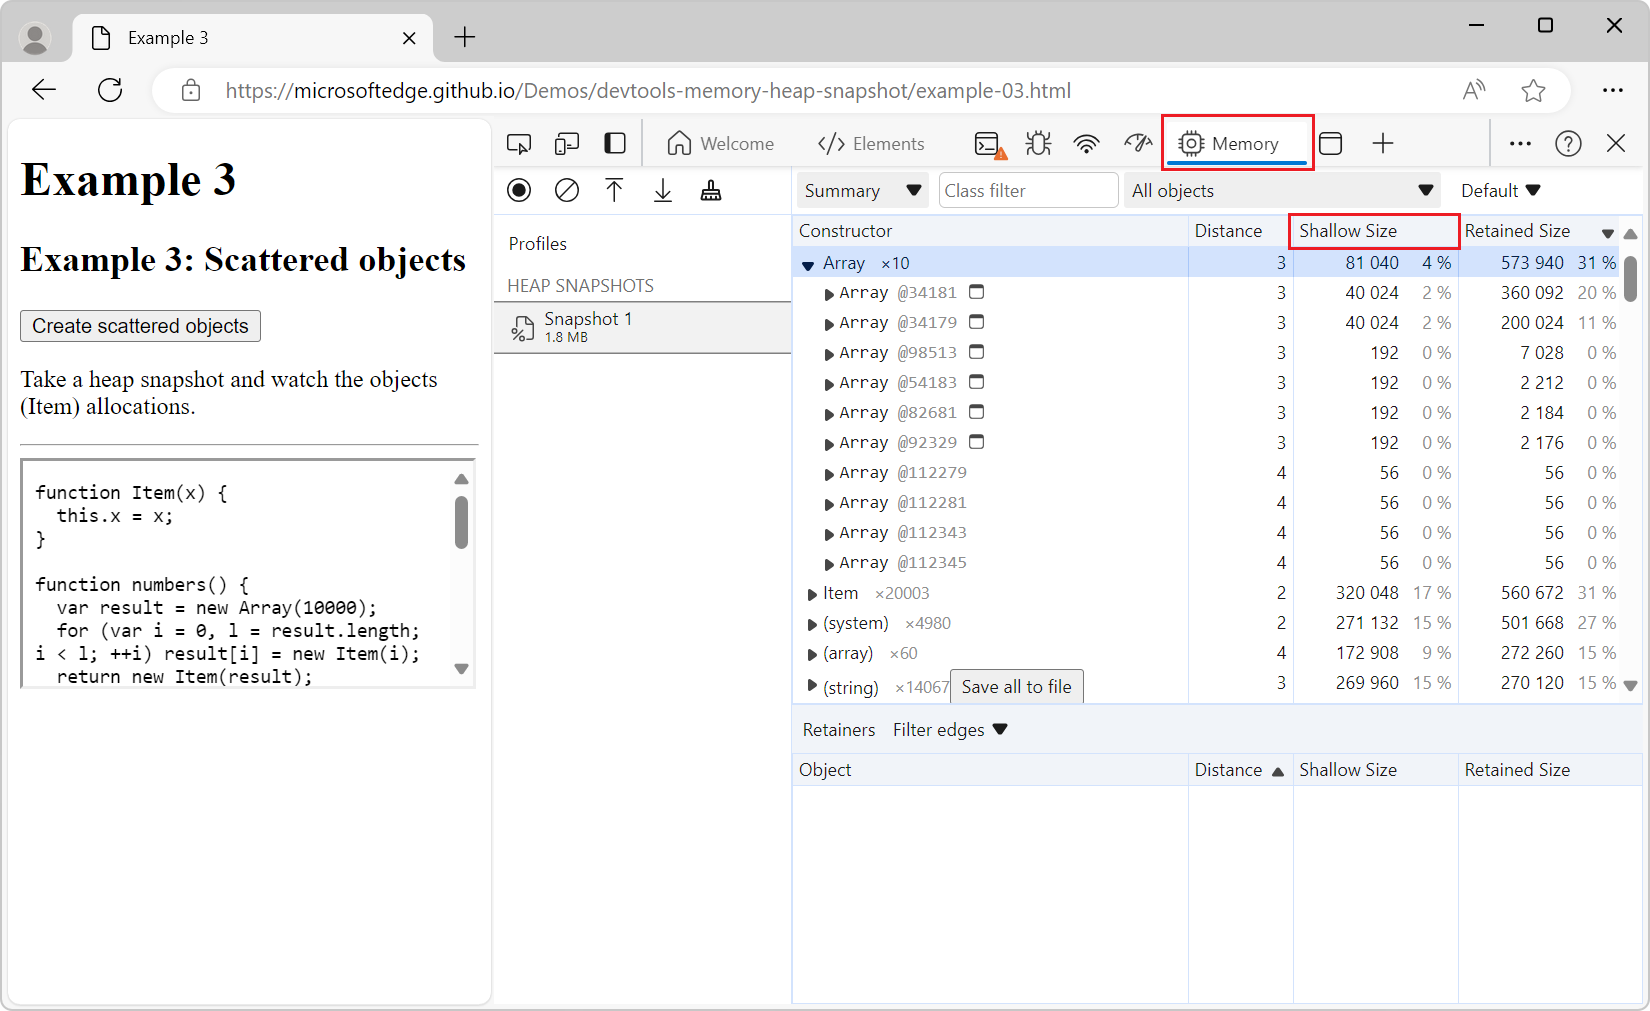Open DevTools customization menu with three dots
The height and width of the screenshot is (1011, 1650).
point(1519,143)
